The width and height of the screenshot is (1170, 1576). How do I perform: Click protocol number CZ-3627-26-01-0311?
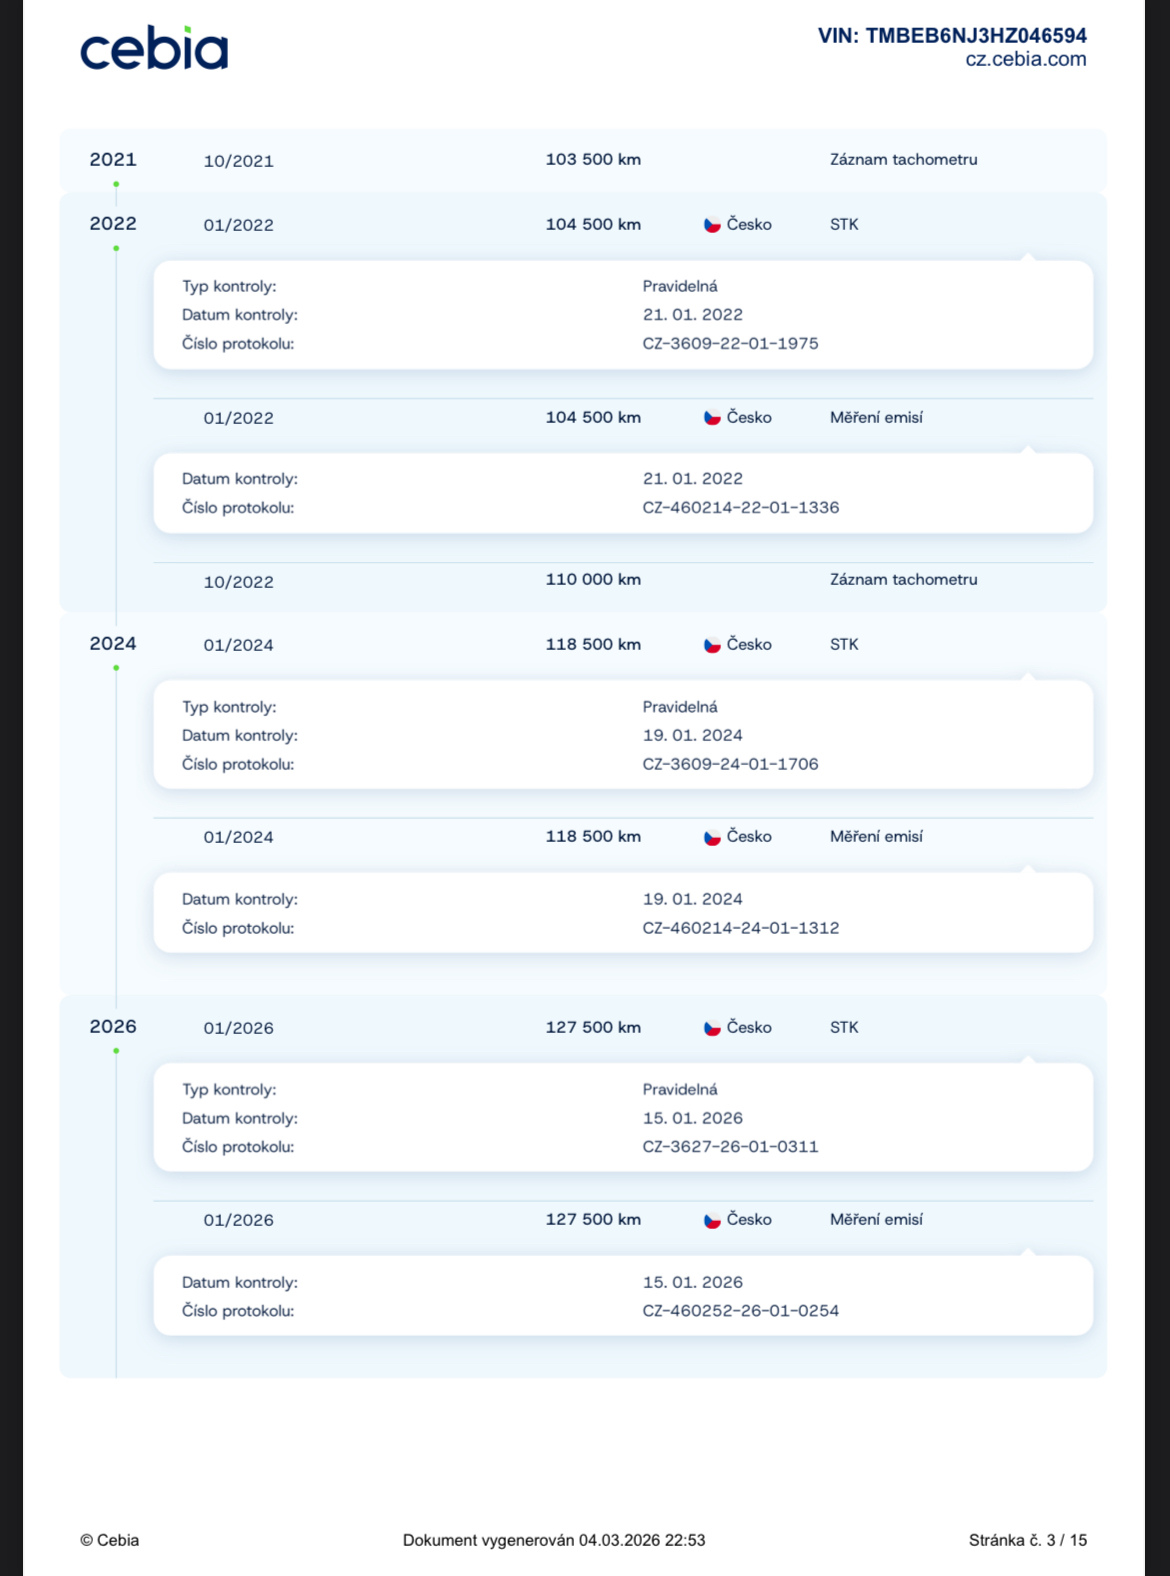coord(730,1147)
